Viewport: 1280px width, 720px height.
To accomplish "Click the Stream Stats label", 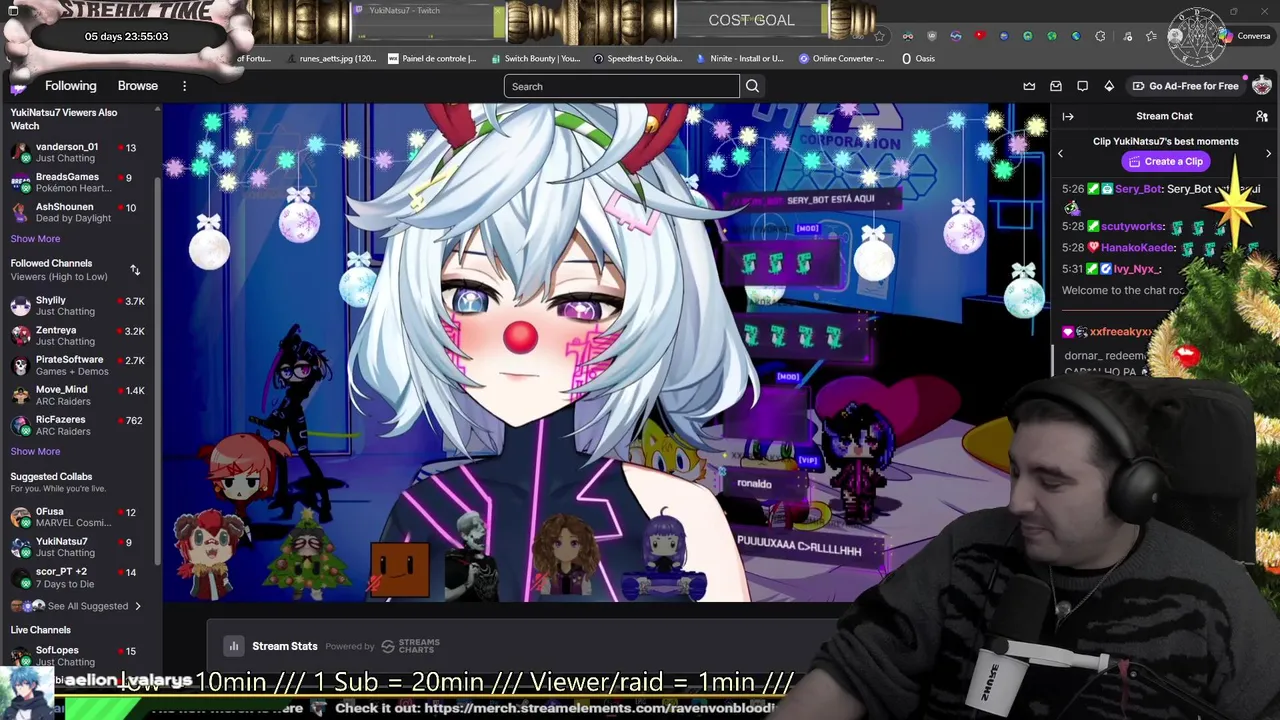I will (x=285, y=646).
